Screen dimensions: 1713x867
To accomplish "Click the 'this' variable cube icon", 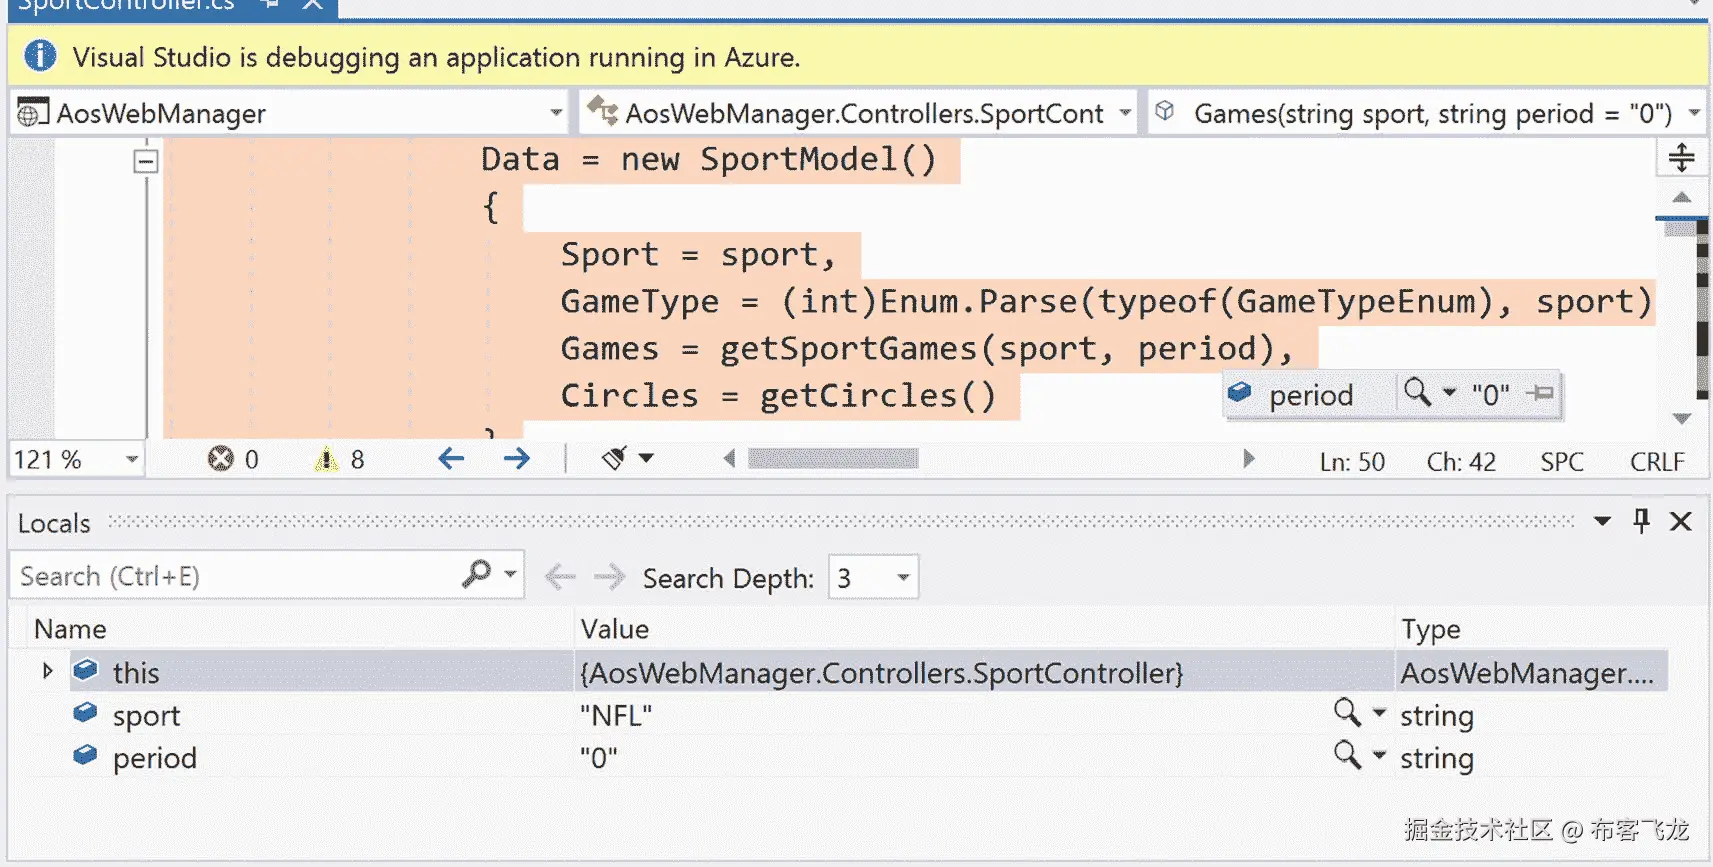I will coord(86,669).
